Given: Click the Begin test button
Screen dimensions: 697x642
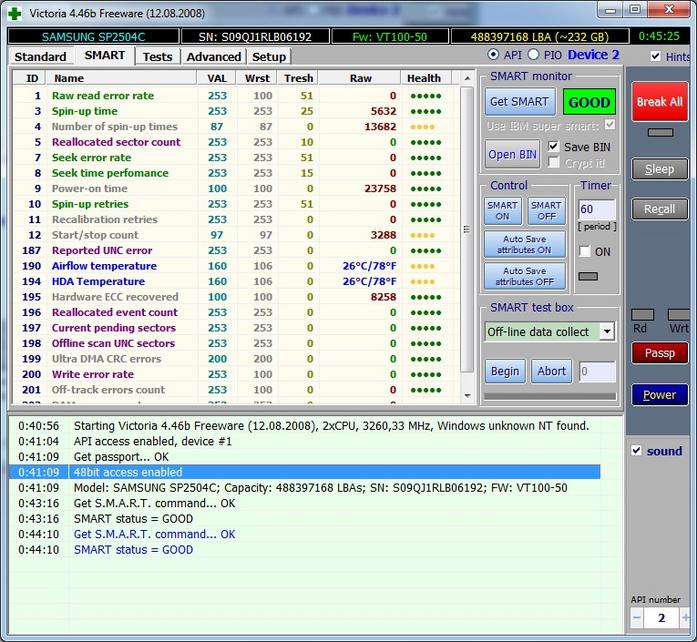Looking at the screenshot, I should 505,371.
